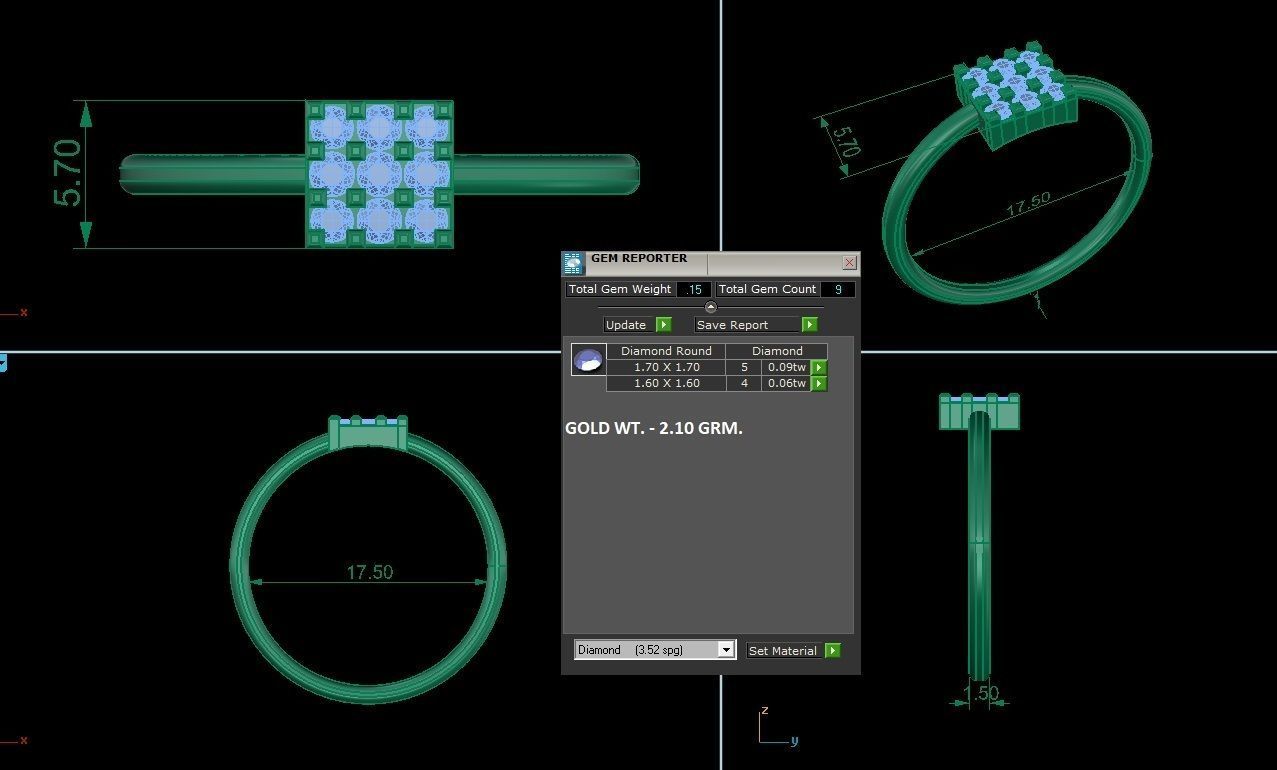Click the 0.09tw weight cell
This screenshot has width=1277, height=770.
pyautogui.click(x=787, y=368)
